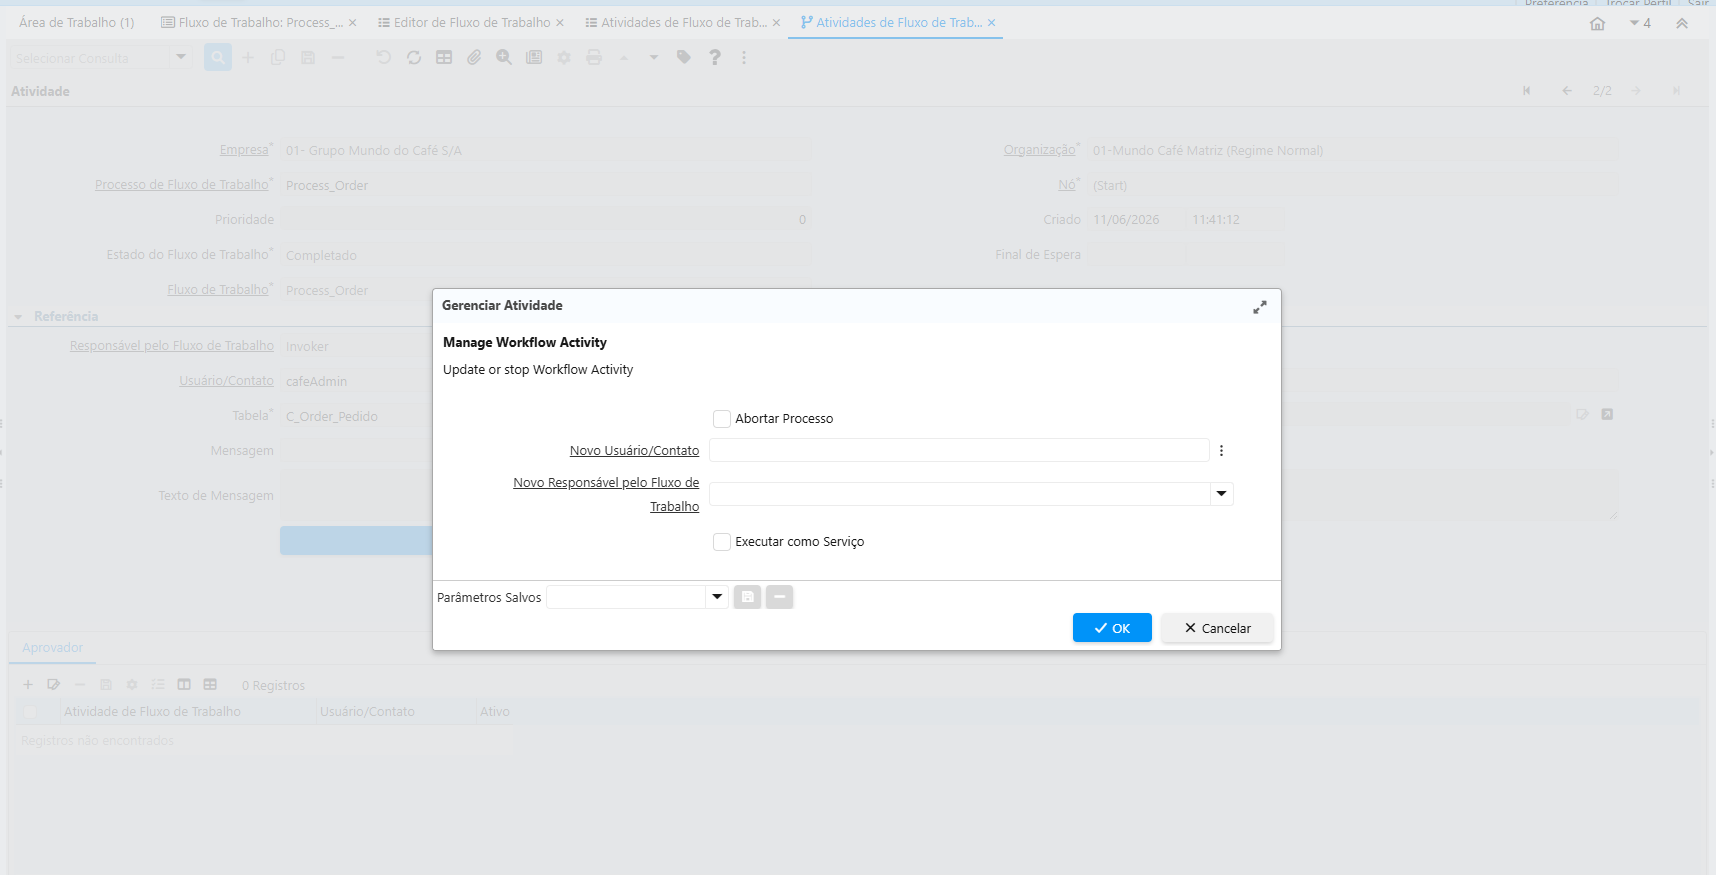This screenshot has height=875, width=1716.
Task: Click the home icon
Action: click(1597, 23)
